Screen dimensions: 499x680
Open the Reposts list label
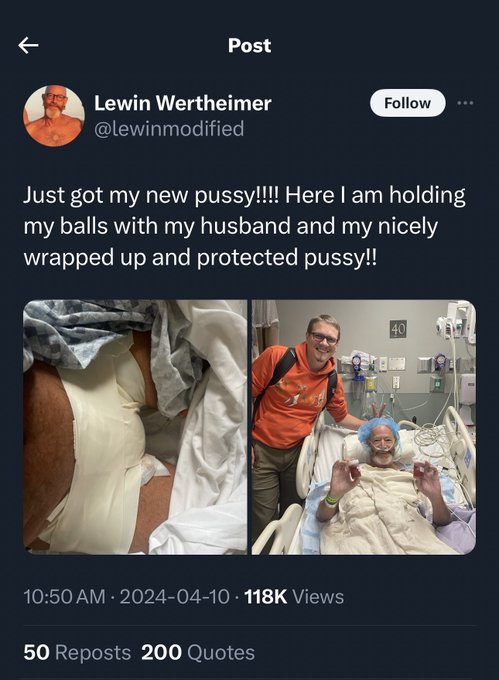pyautogui.click(x=93, y=652)
